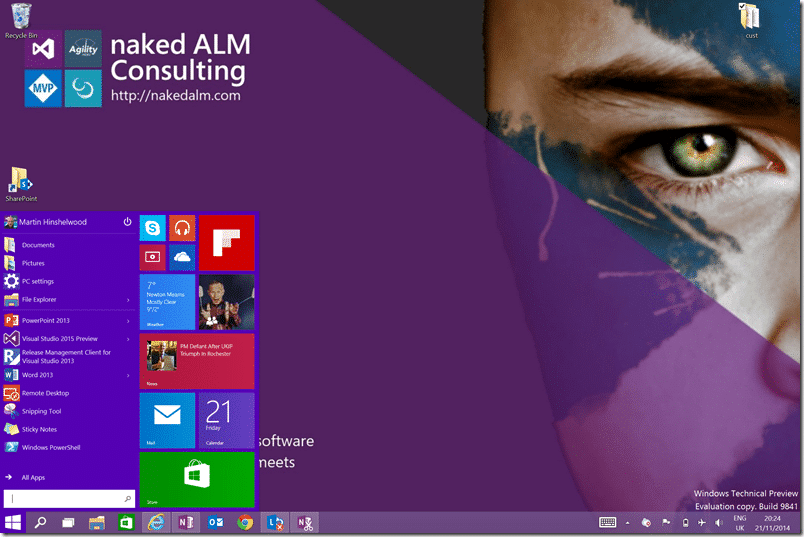804x537 pixels.
Task: Open OneNote on the taskbar
Action: pyautogui.click(x=186, y=523)
